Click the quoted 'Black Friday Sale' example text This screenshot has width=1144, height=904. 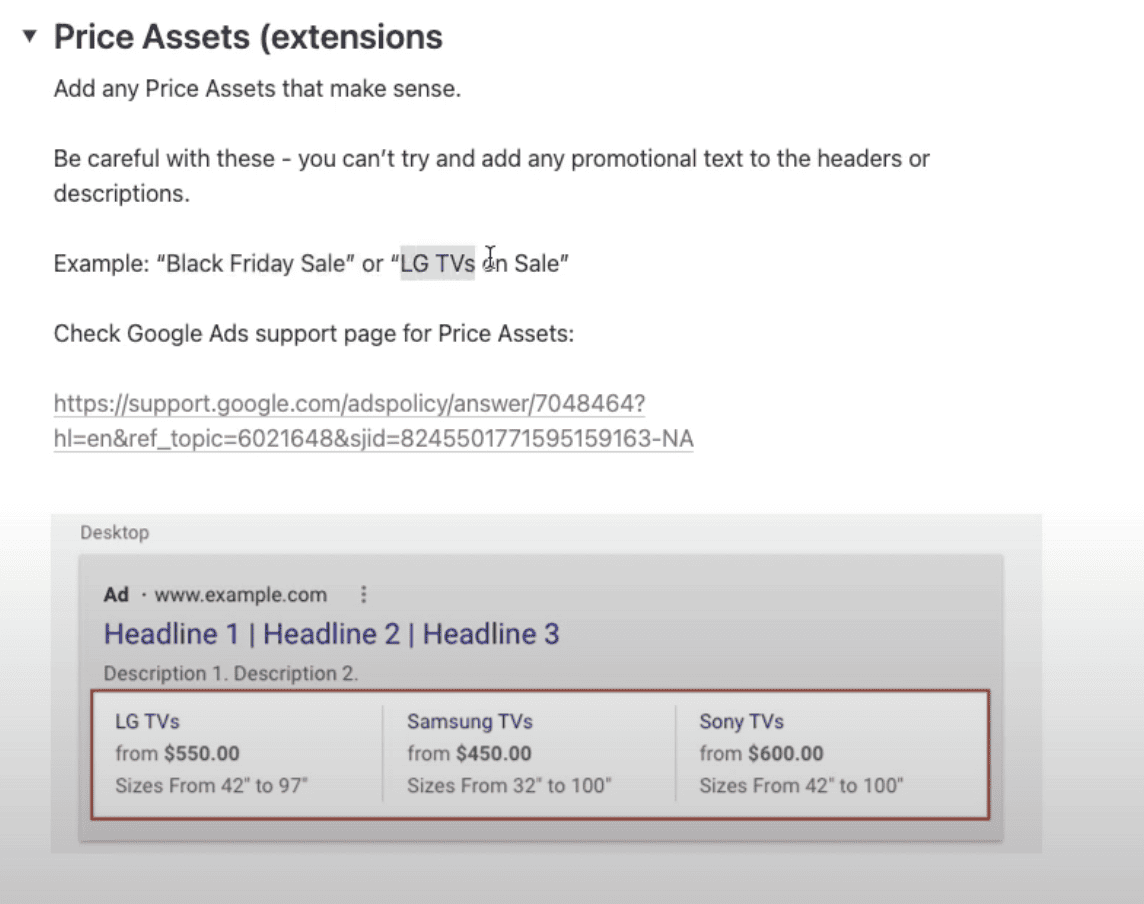pyautogui.click(x=255, y=263)
